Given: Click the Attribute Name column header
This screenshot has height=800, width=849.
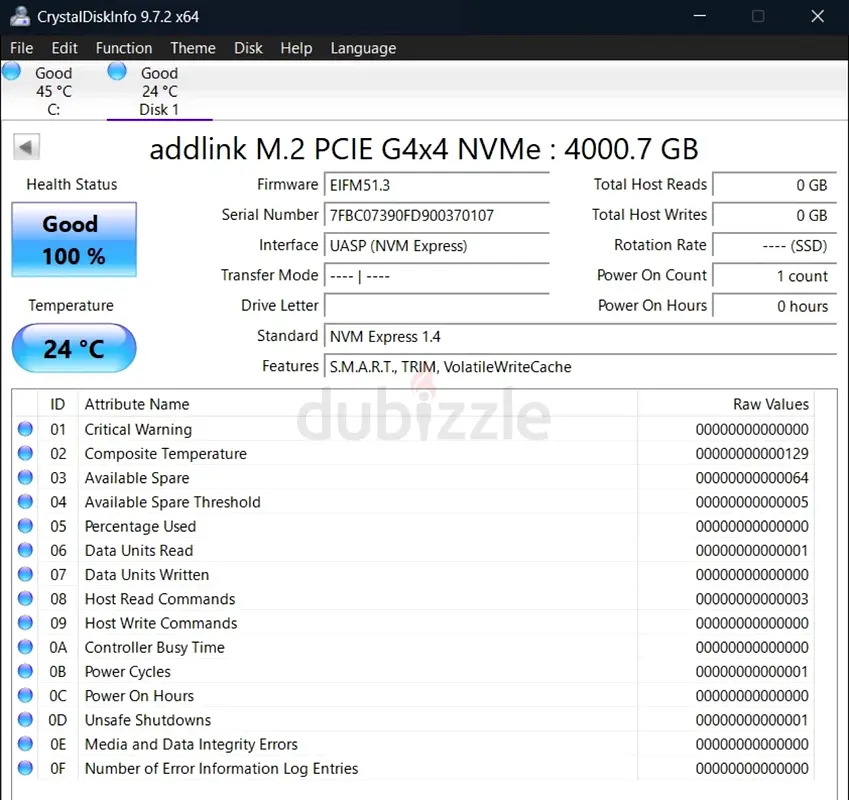Looking at the screenshot, I should tap(358, 404).
